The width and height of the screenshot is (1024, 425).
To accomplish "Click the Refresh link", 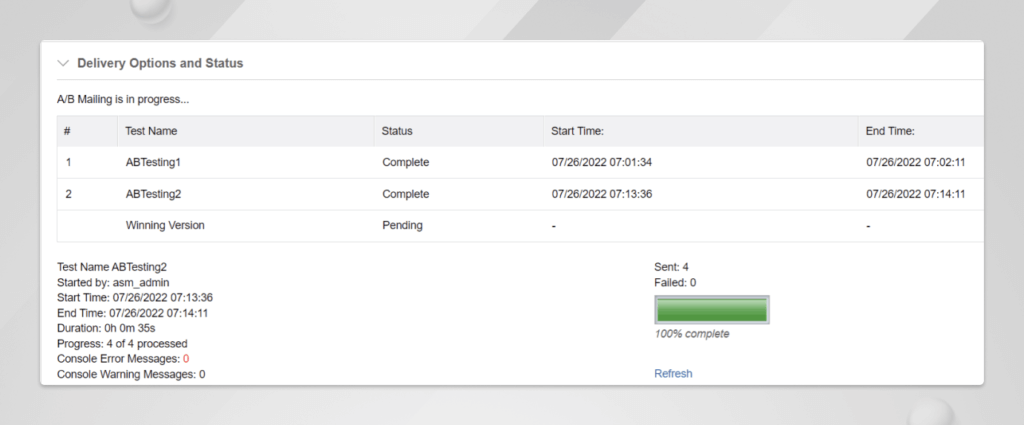I will [672, 374].
